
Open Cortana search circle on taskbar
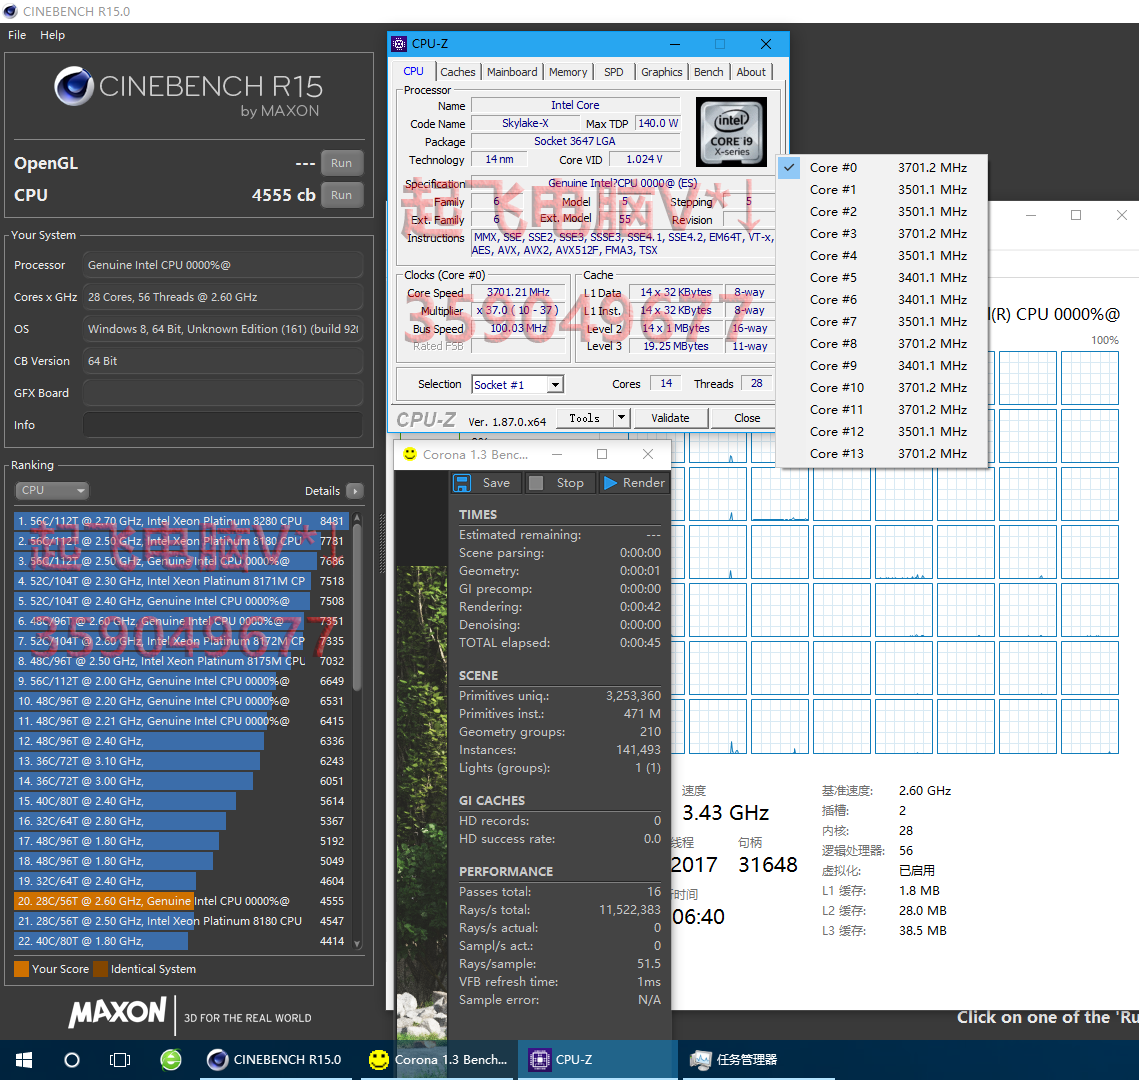72,1060
